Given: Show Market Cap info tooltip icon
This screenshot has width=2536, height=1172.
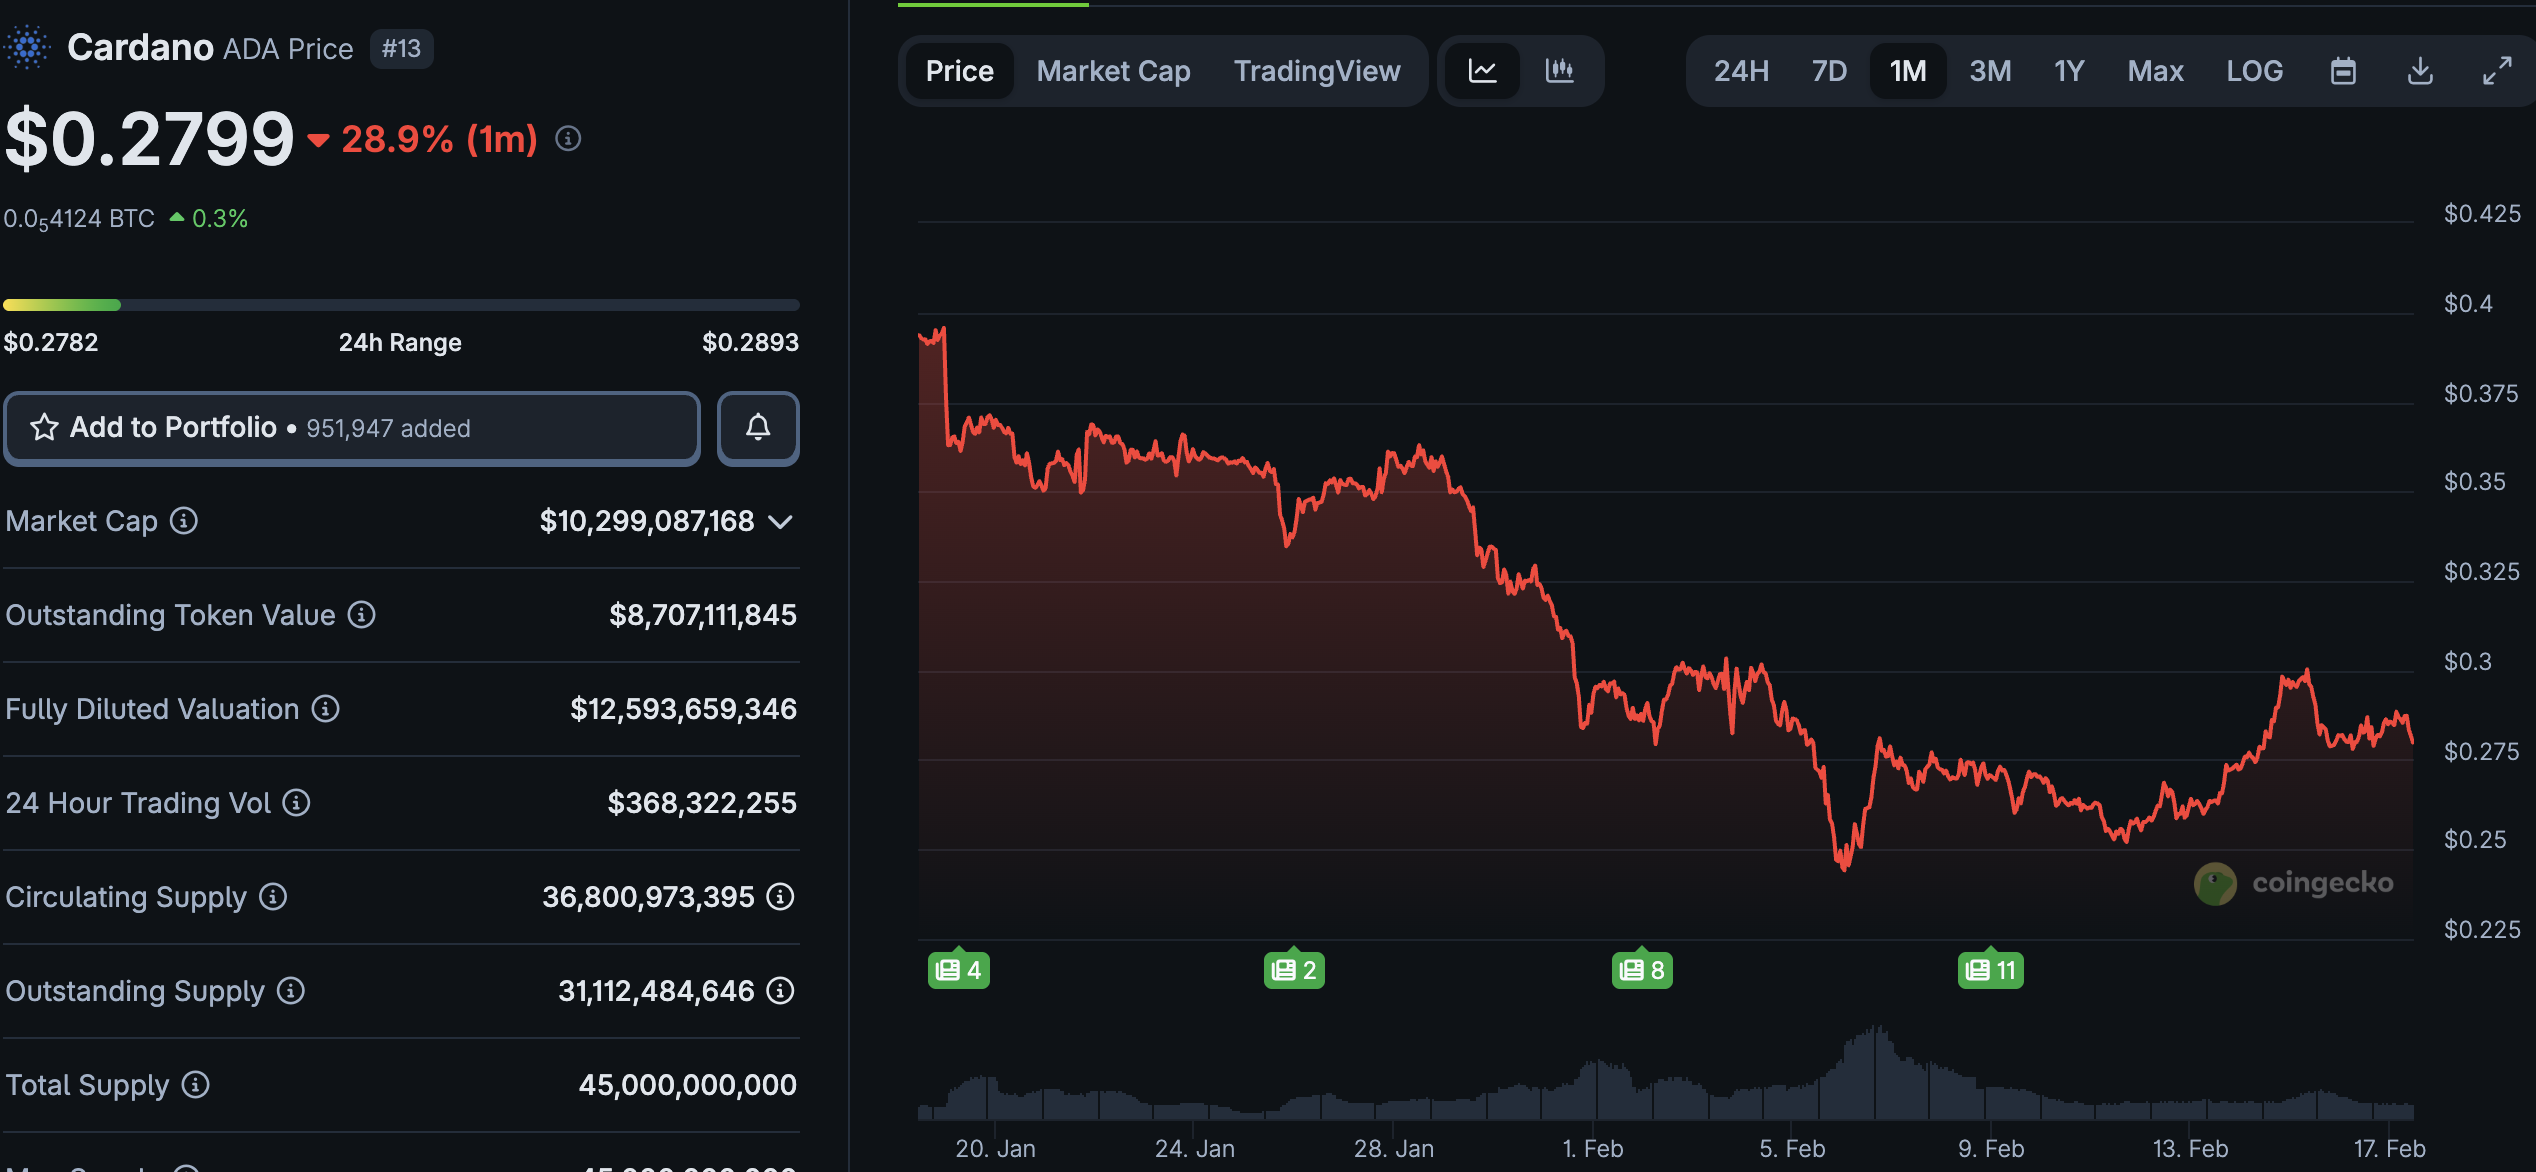Looking at the screenshot, I should 184,521.
